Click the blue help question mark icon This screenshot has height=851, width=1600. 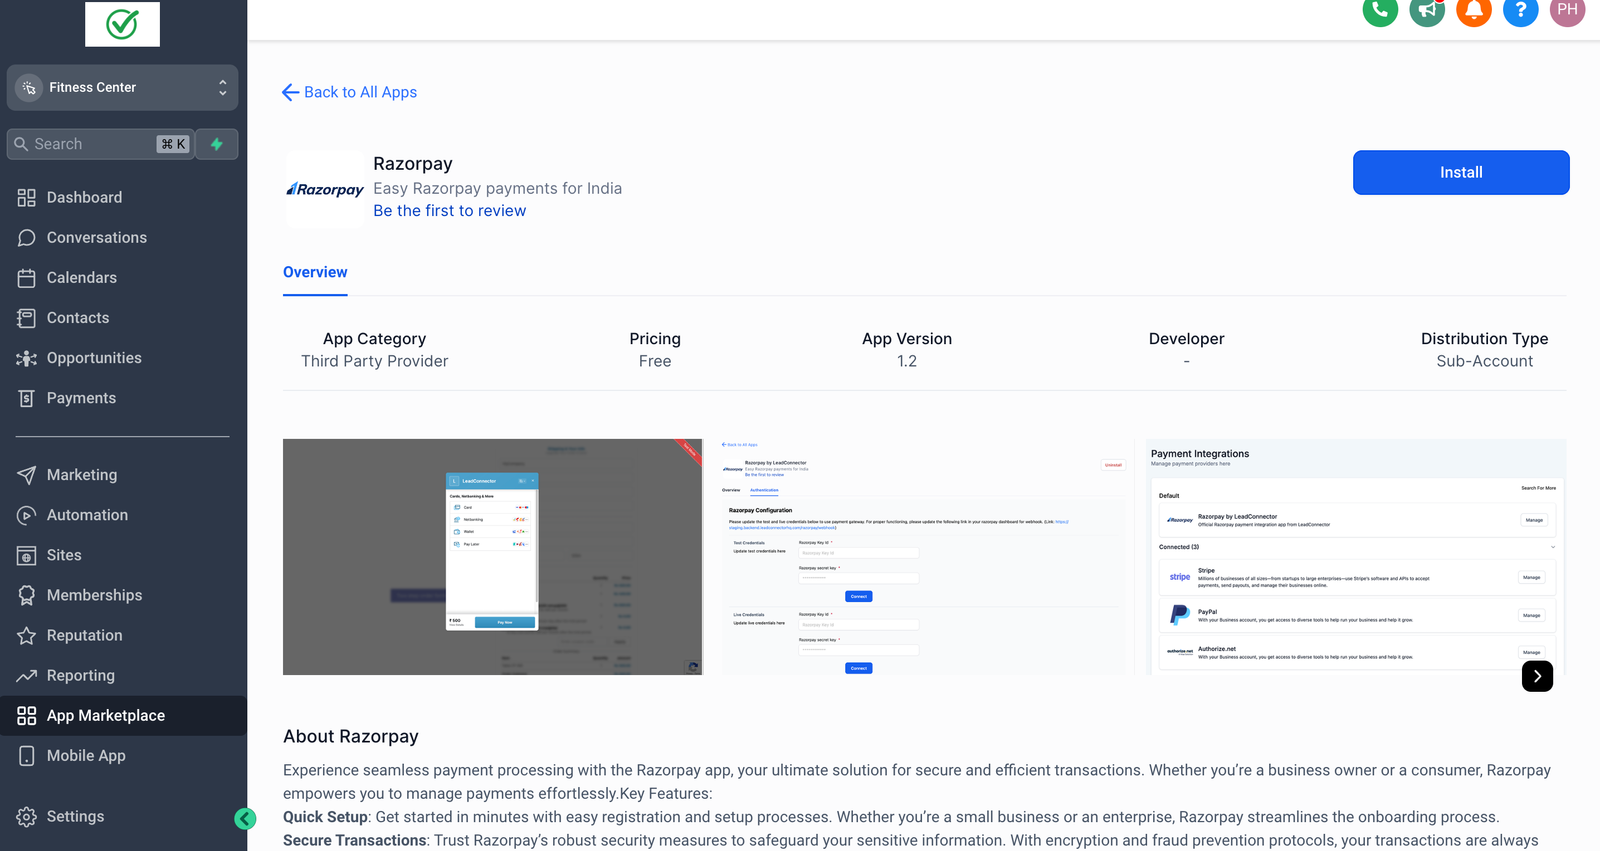(x=1520, y=11)
